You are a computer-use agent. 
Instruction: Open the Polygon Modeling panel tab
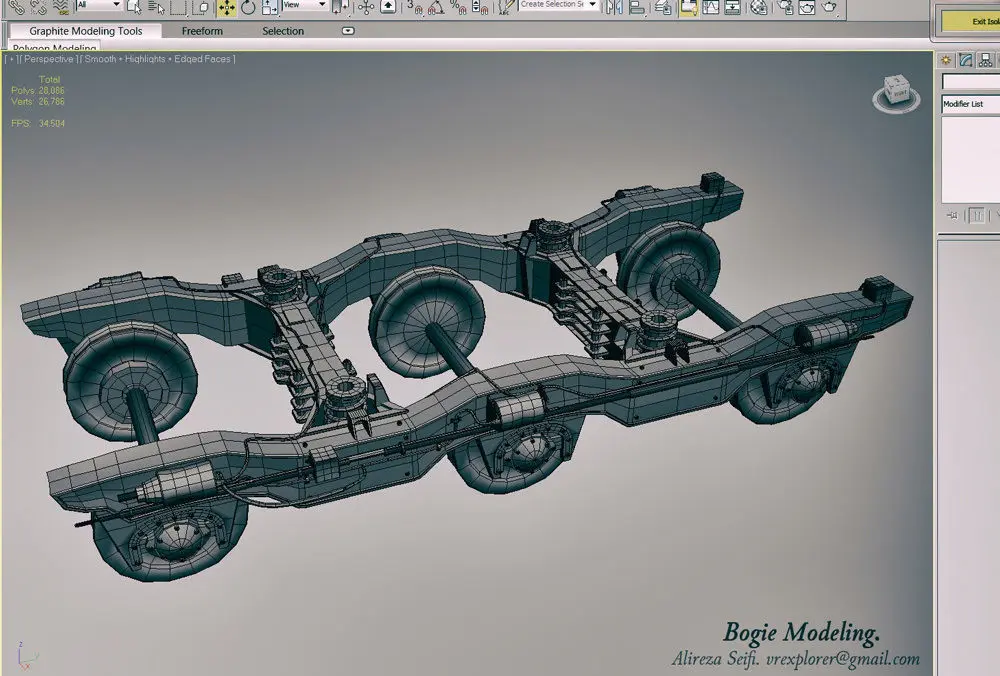point(54,47)
